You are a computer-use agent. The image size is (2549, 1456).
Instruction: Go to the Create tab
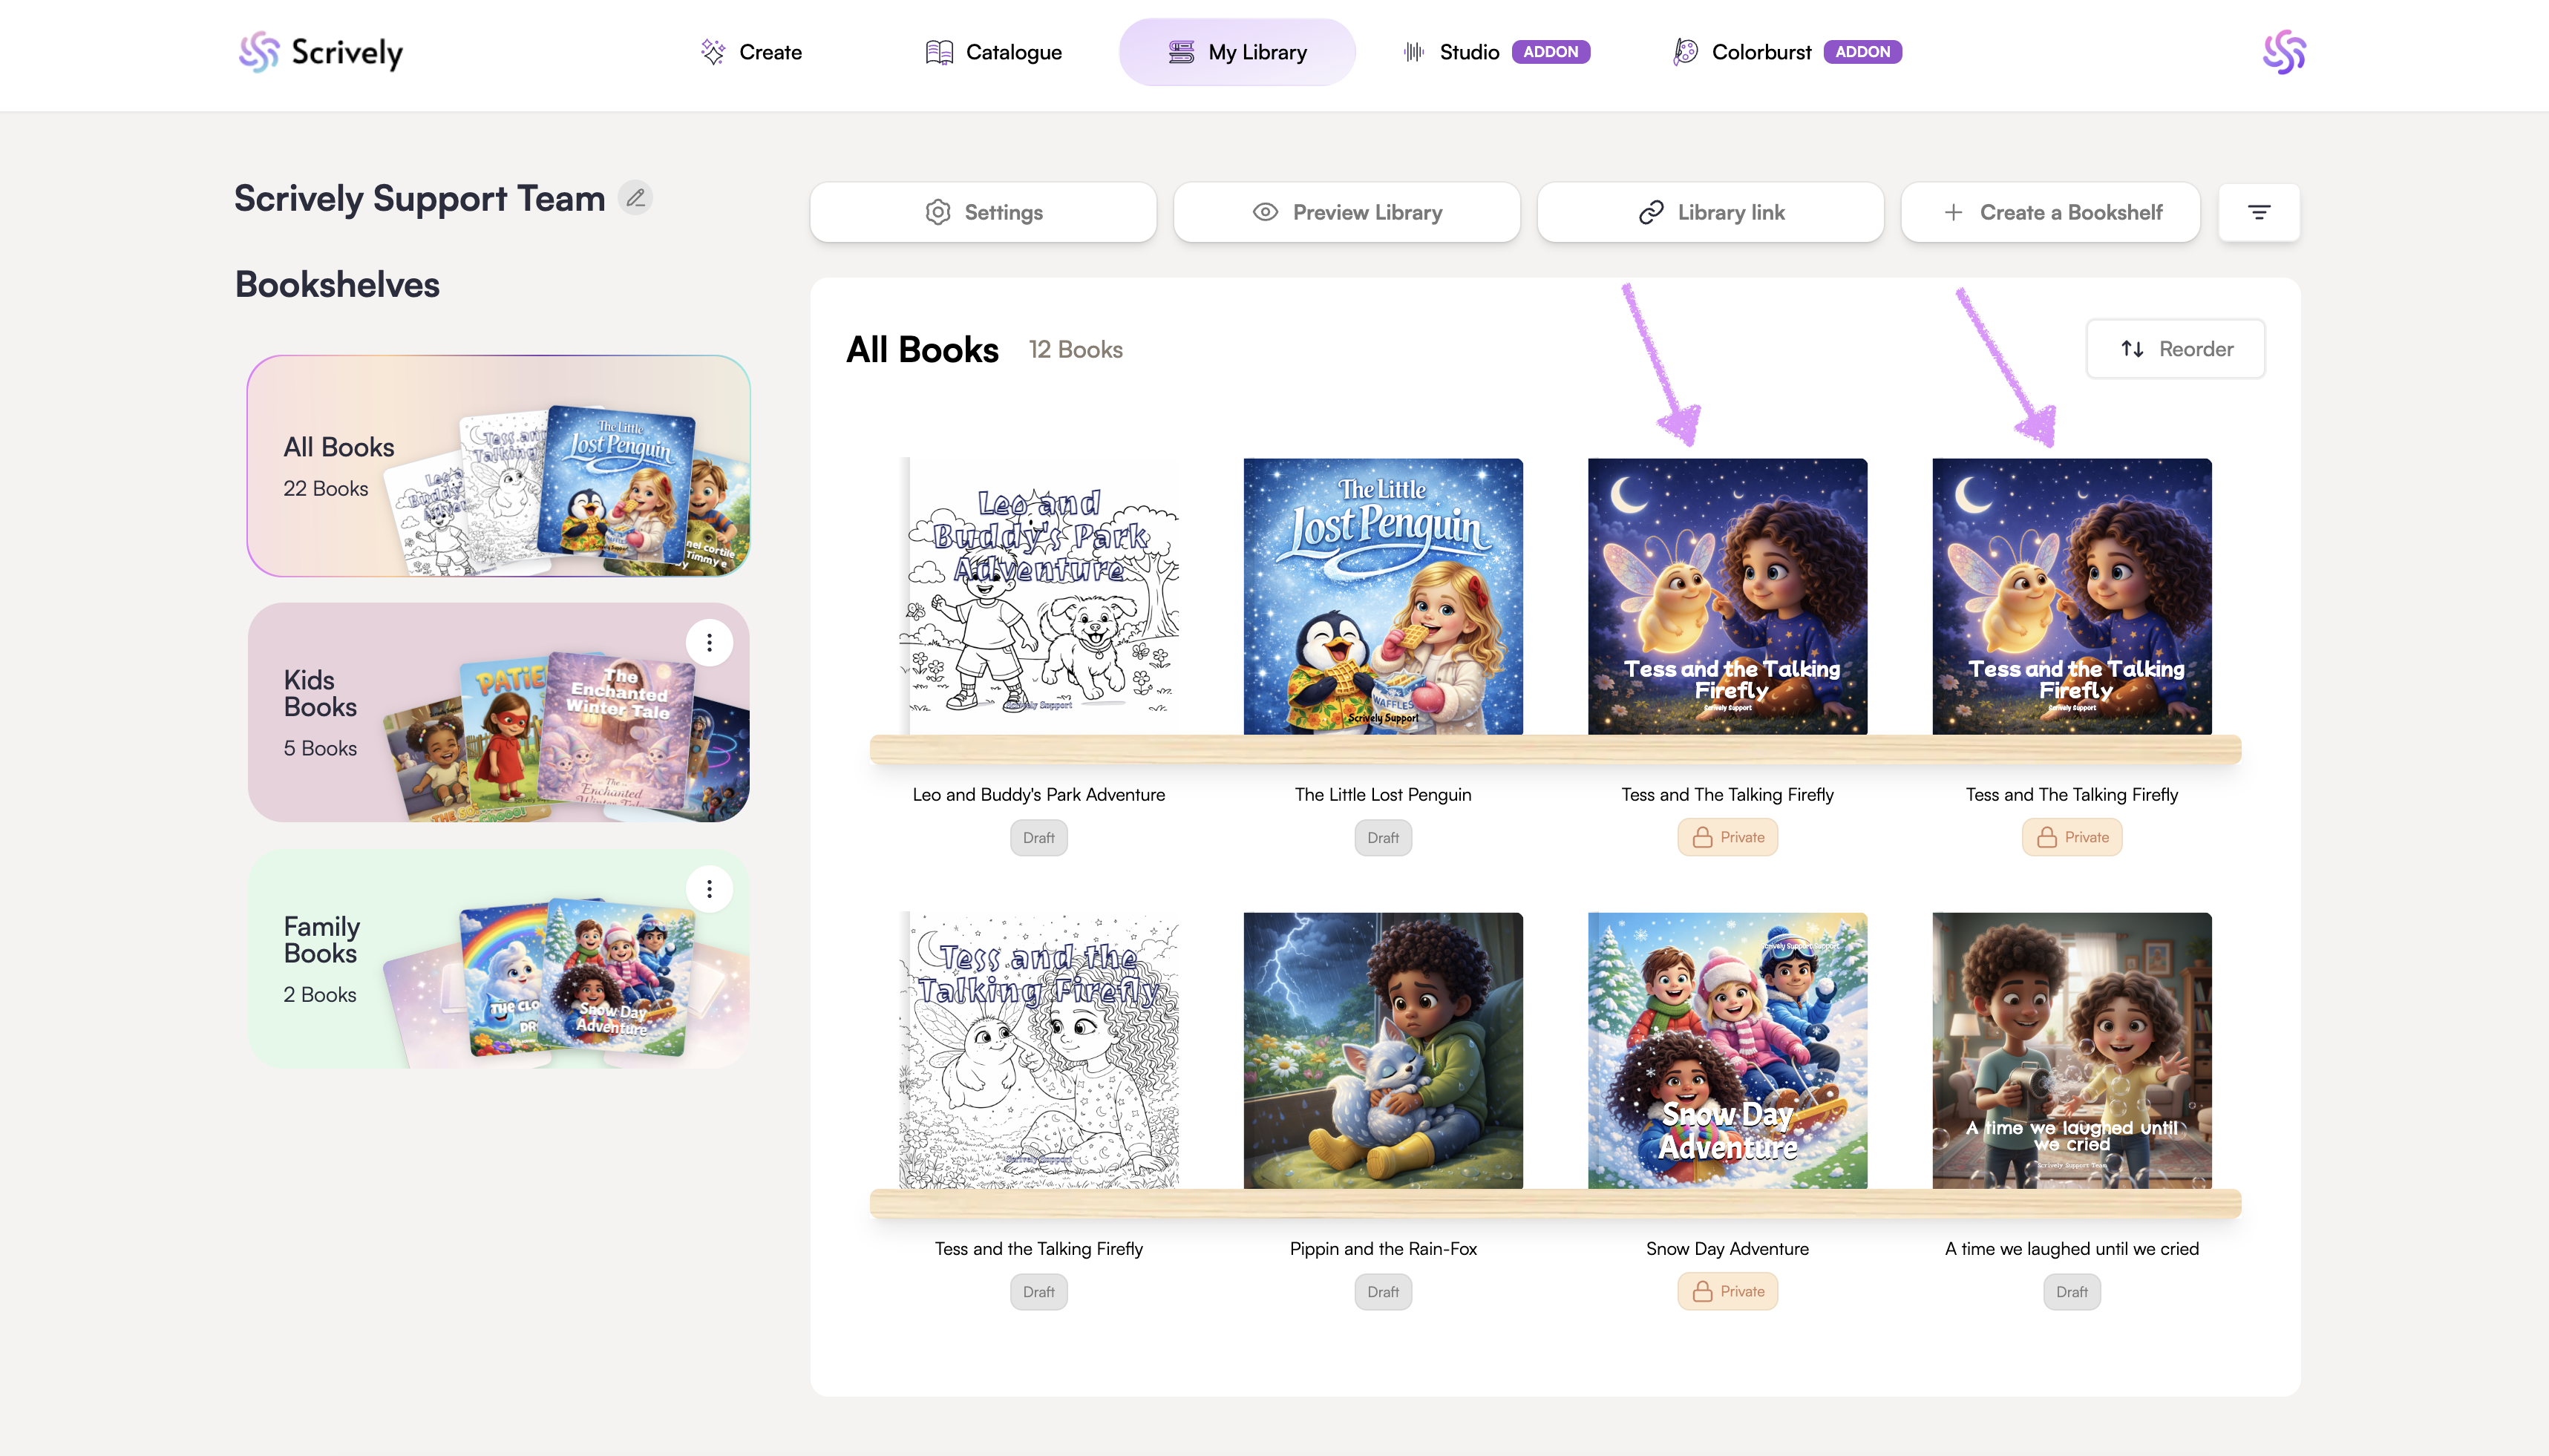751,52
